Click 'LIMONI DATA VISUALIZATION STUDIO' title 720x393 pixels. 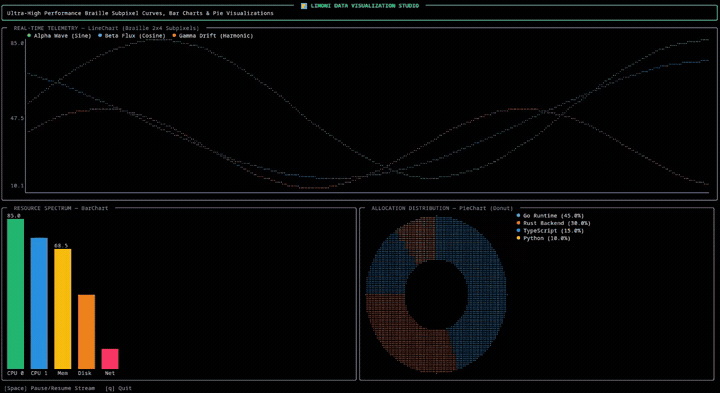pos(365,6)
